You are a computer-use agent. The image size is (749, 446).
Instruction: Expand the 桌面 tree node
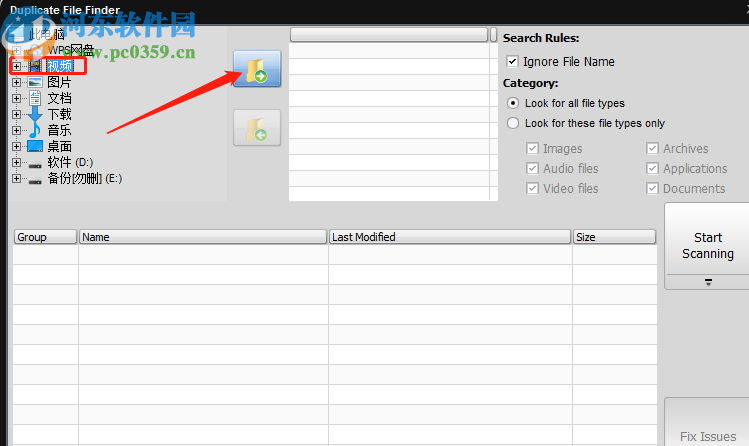17,146
